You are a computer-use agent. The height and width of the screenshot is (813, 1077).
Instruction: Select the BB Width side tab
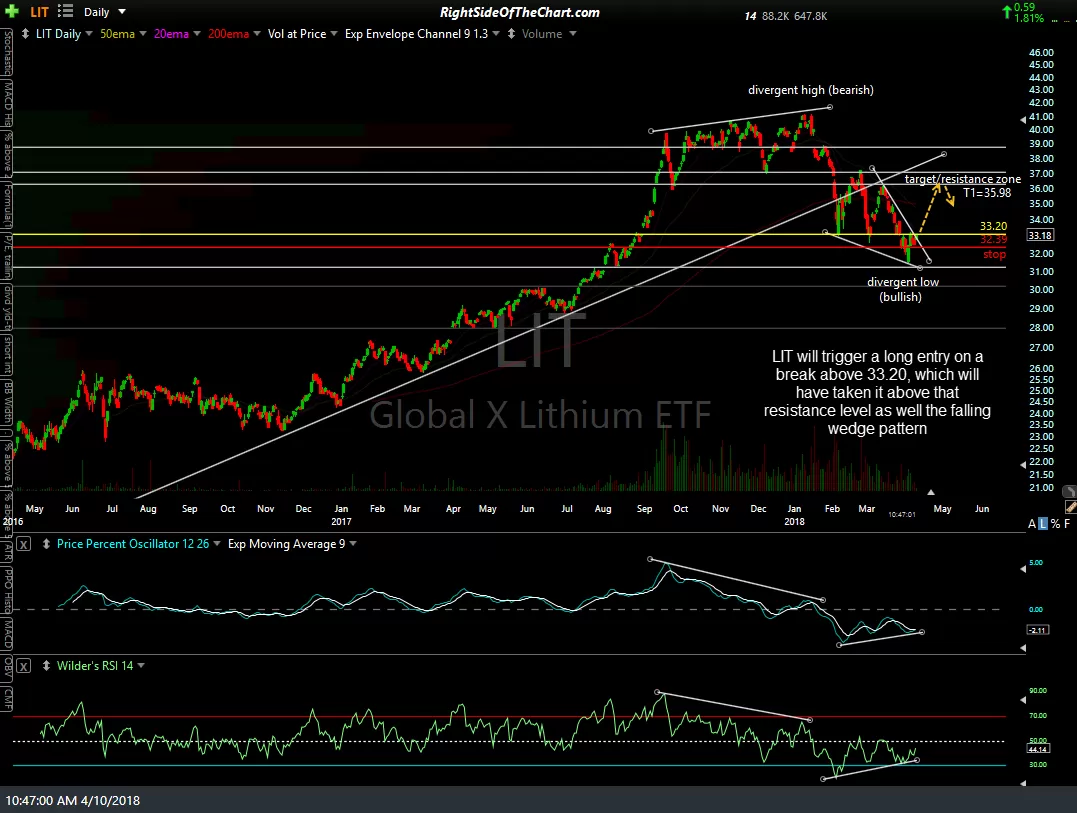[7, 404]
